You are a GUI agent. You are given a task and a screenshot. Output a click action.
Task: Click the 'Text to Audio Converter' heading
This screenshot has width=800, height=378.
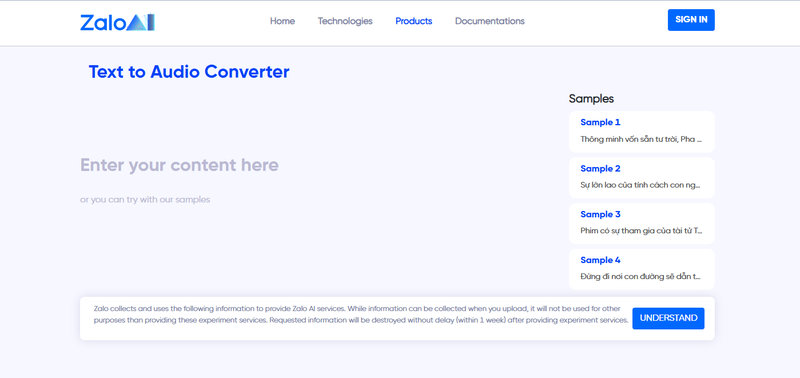coord(189,72)
